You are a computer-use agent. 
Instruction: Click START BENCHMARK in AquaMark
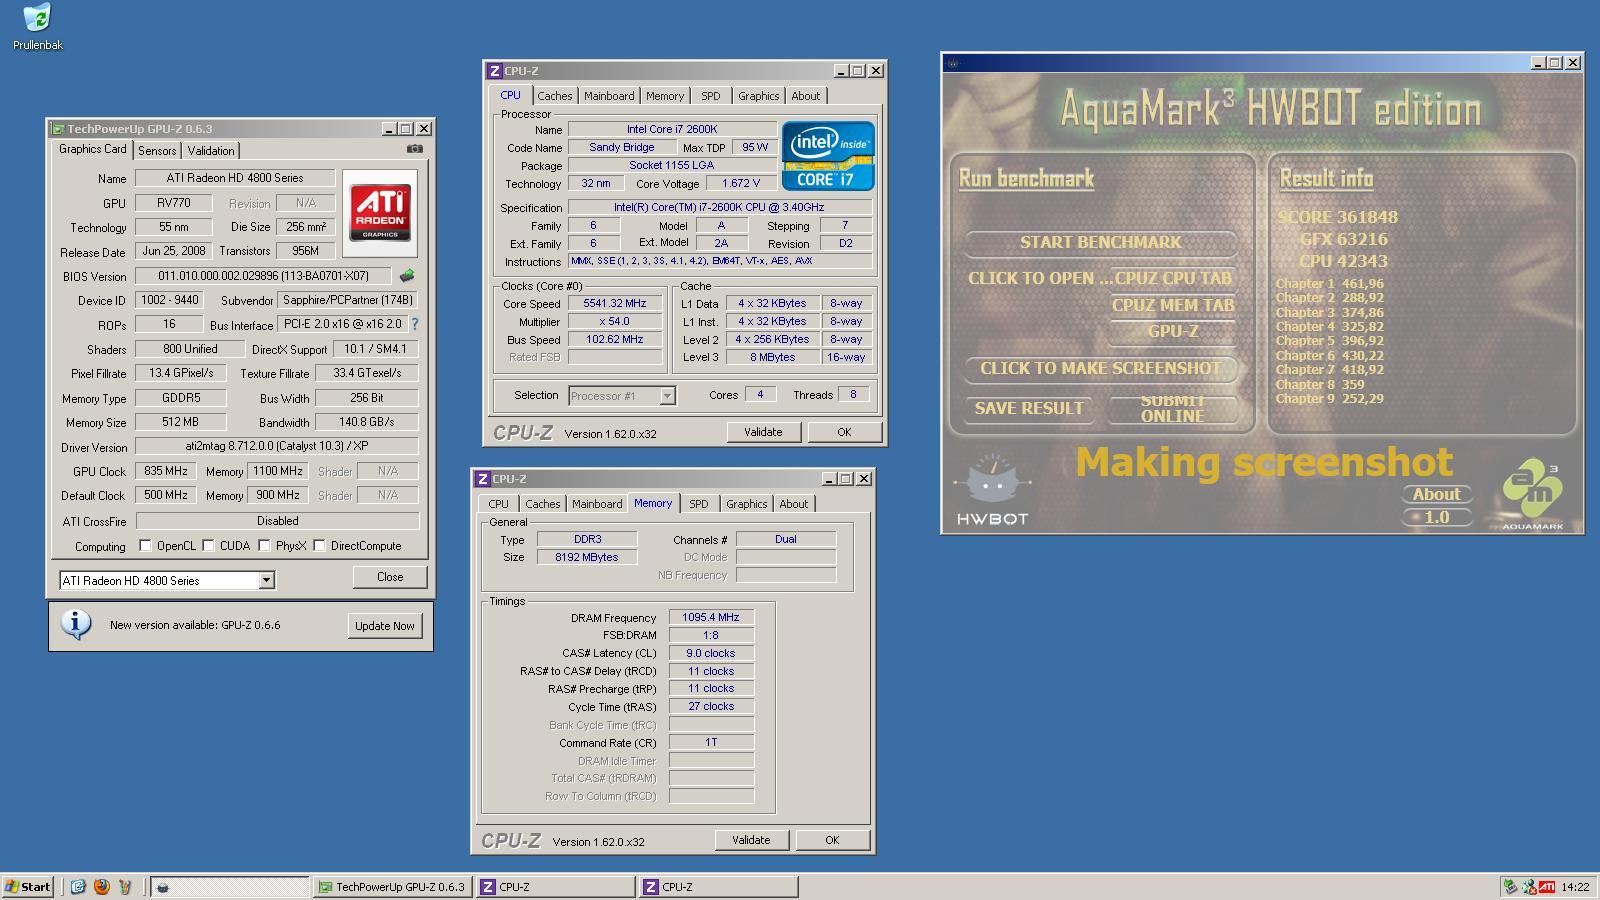point(1100,242)
